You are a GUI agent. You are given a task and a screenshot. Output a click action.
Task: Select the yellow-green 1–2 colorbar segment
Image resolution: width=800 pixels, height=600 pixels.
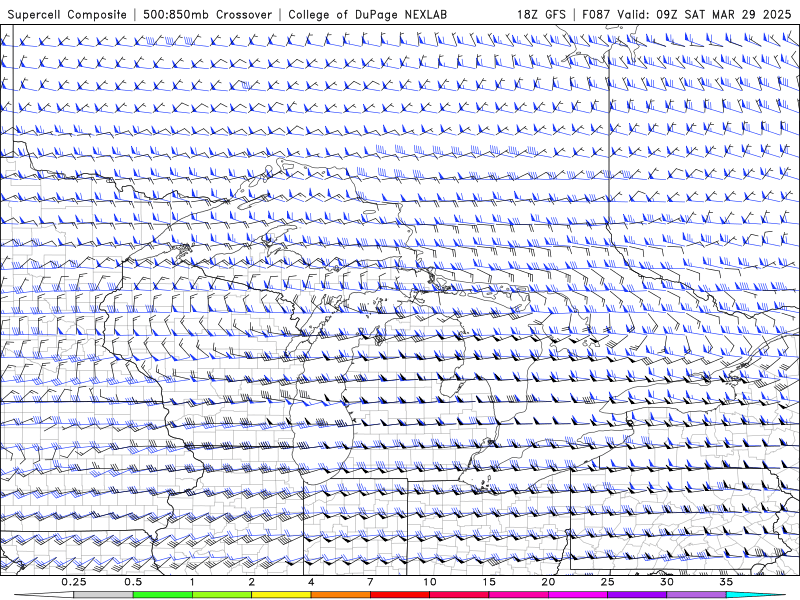221,595
